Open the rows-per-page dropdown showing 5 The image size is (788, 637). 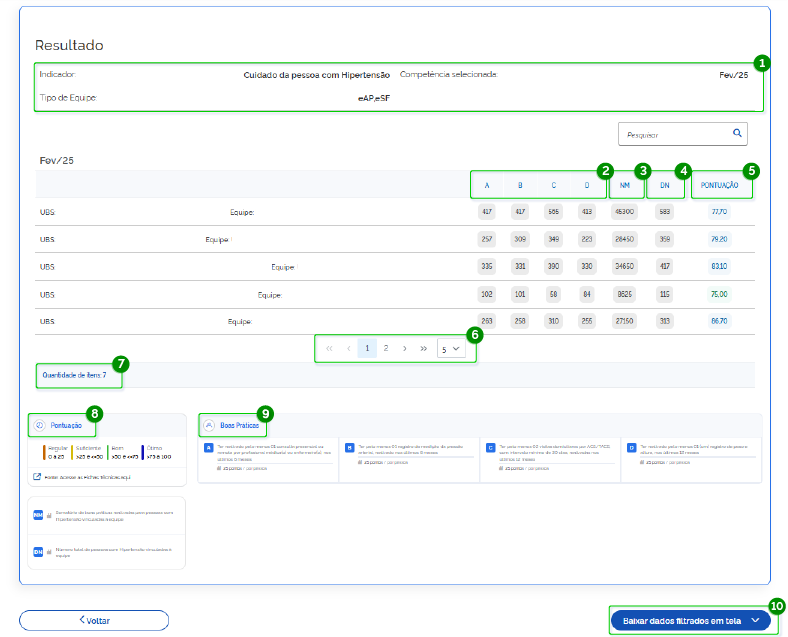coord(451,349)
